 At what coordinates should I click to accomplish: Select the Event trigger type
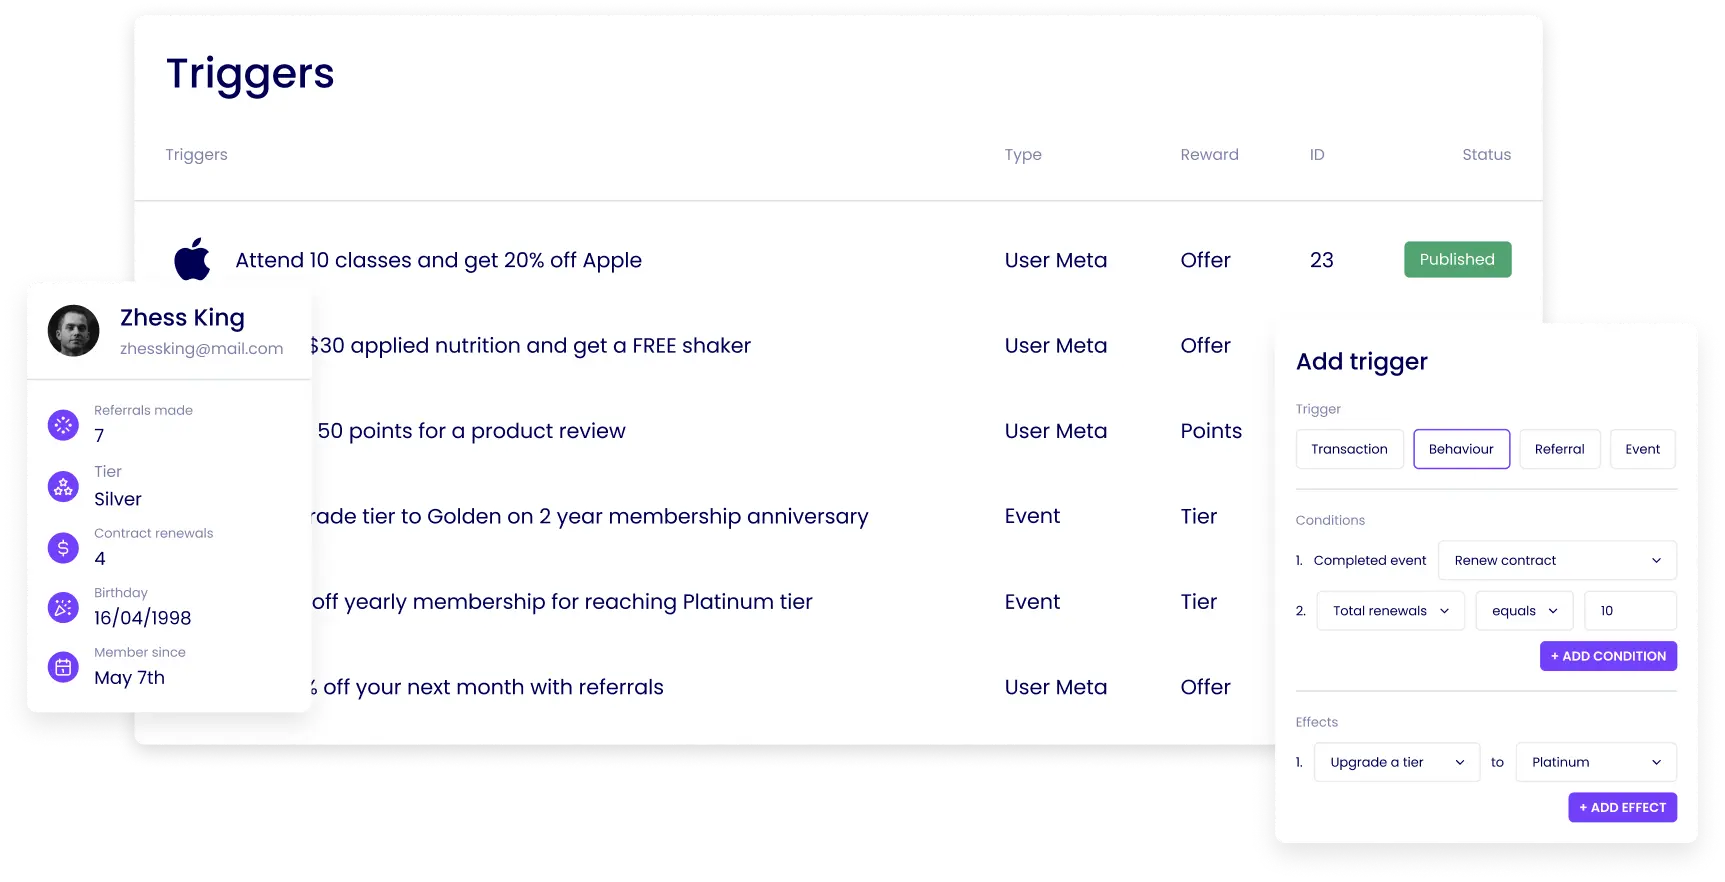pos(1643,449)
